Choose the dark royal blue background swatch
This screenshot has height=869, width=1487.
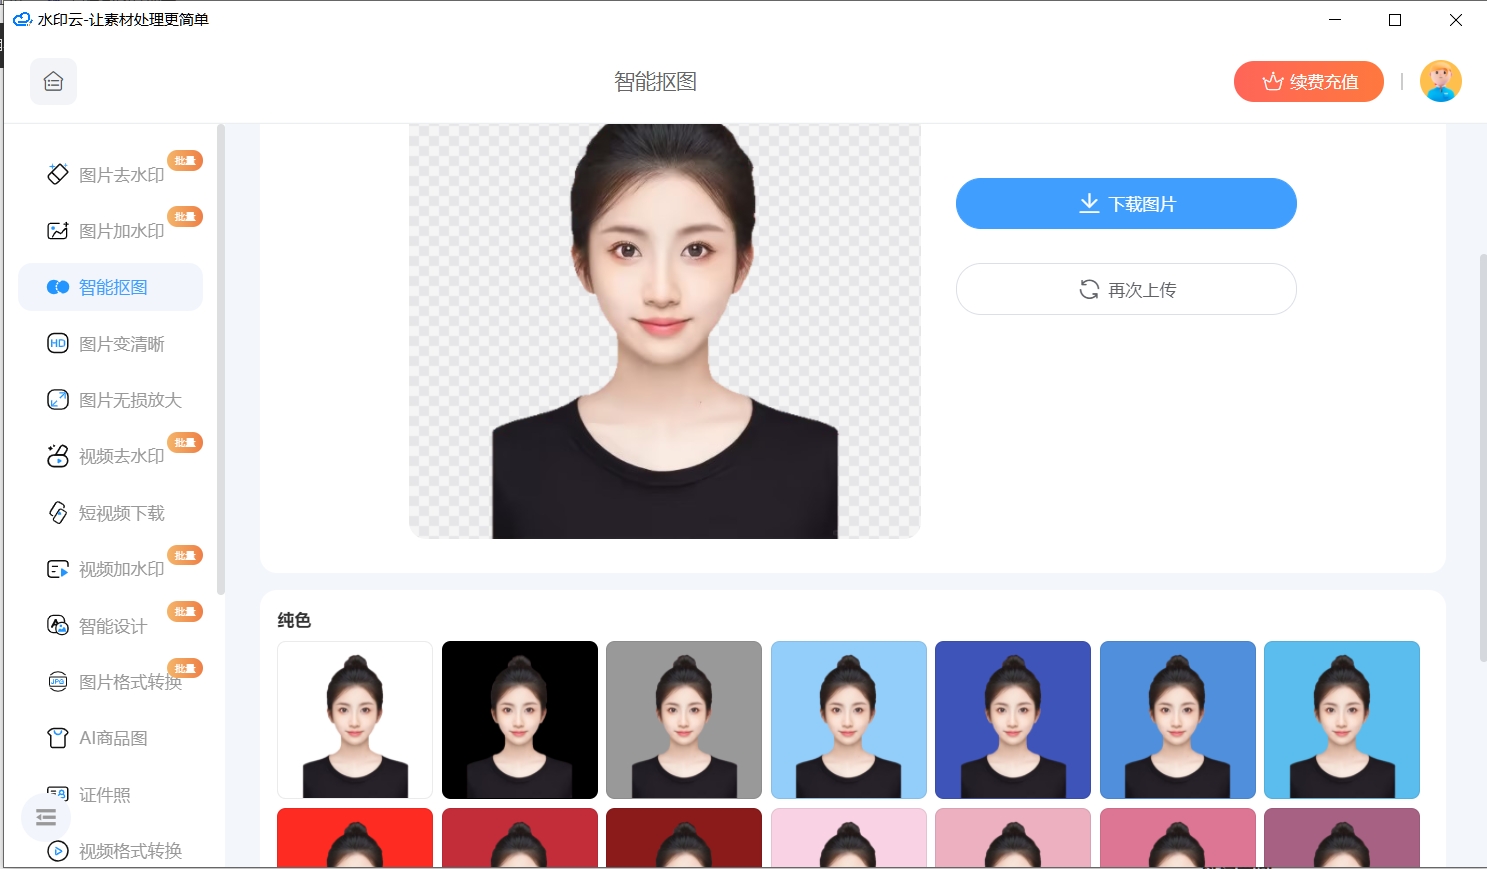1013,720
